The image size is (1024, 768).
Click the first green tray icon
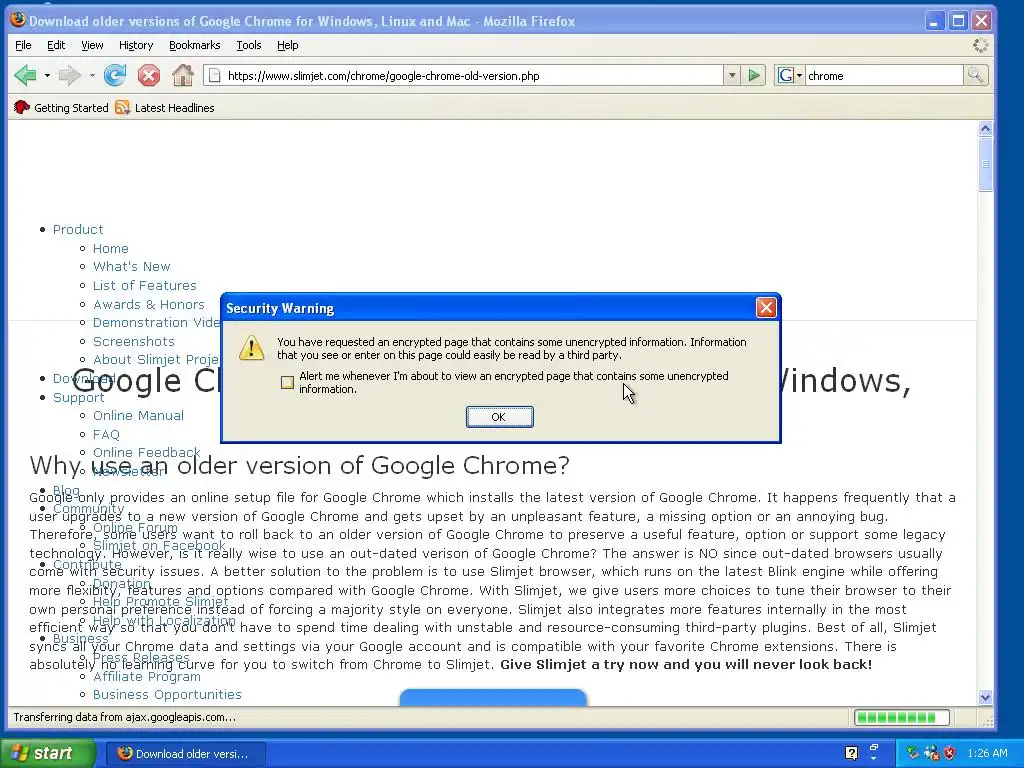point(913,753)
